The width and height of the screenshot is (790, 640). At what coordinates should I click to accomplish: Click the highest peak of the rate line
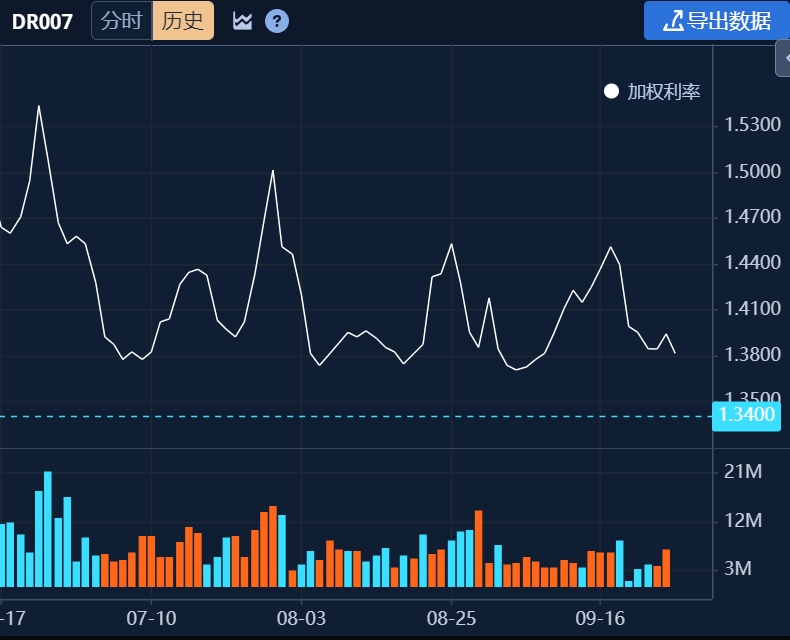click(x=39, y=106)
